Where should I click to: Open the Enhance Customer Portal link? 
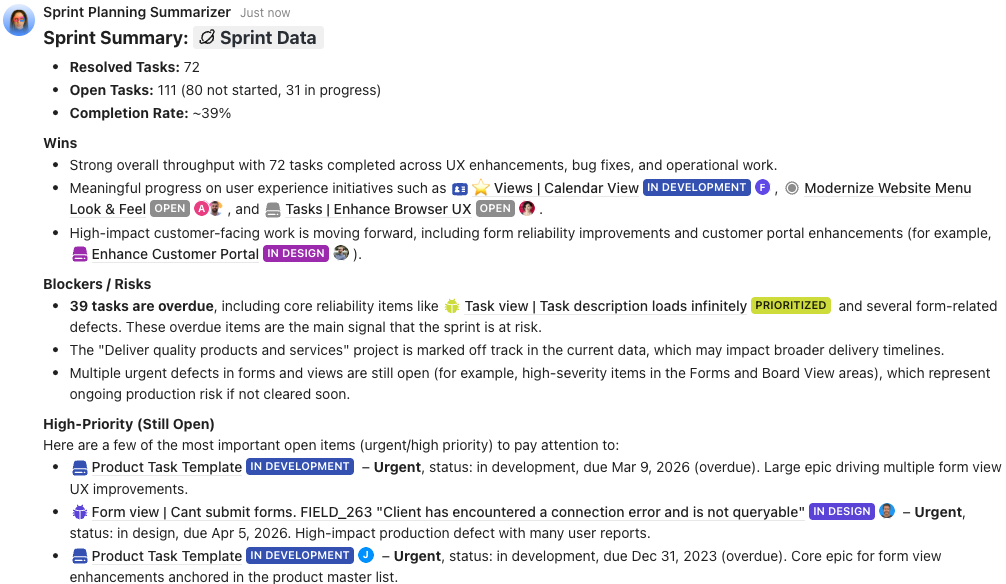pos(175,253)
